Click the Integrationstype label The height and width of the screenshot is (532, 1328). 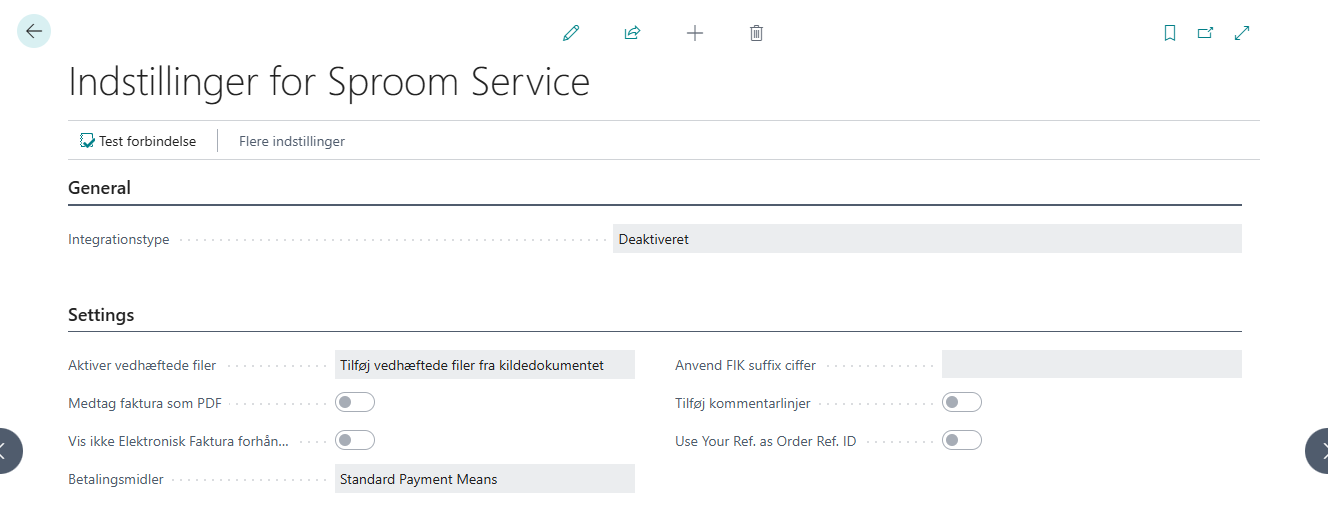click(x=119, y=239)
